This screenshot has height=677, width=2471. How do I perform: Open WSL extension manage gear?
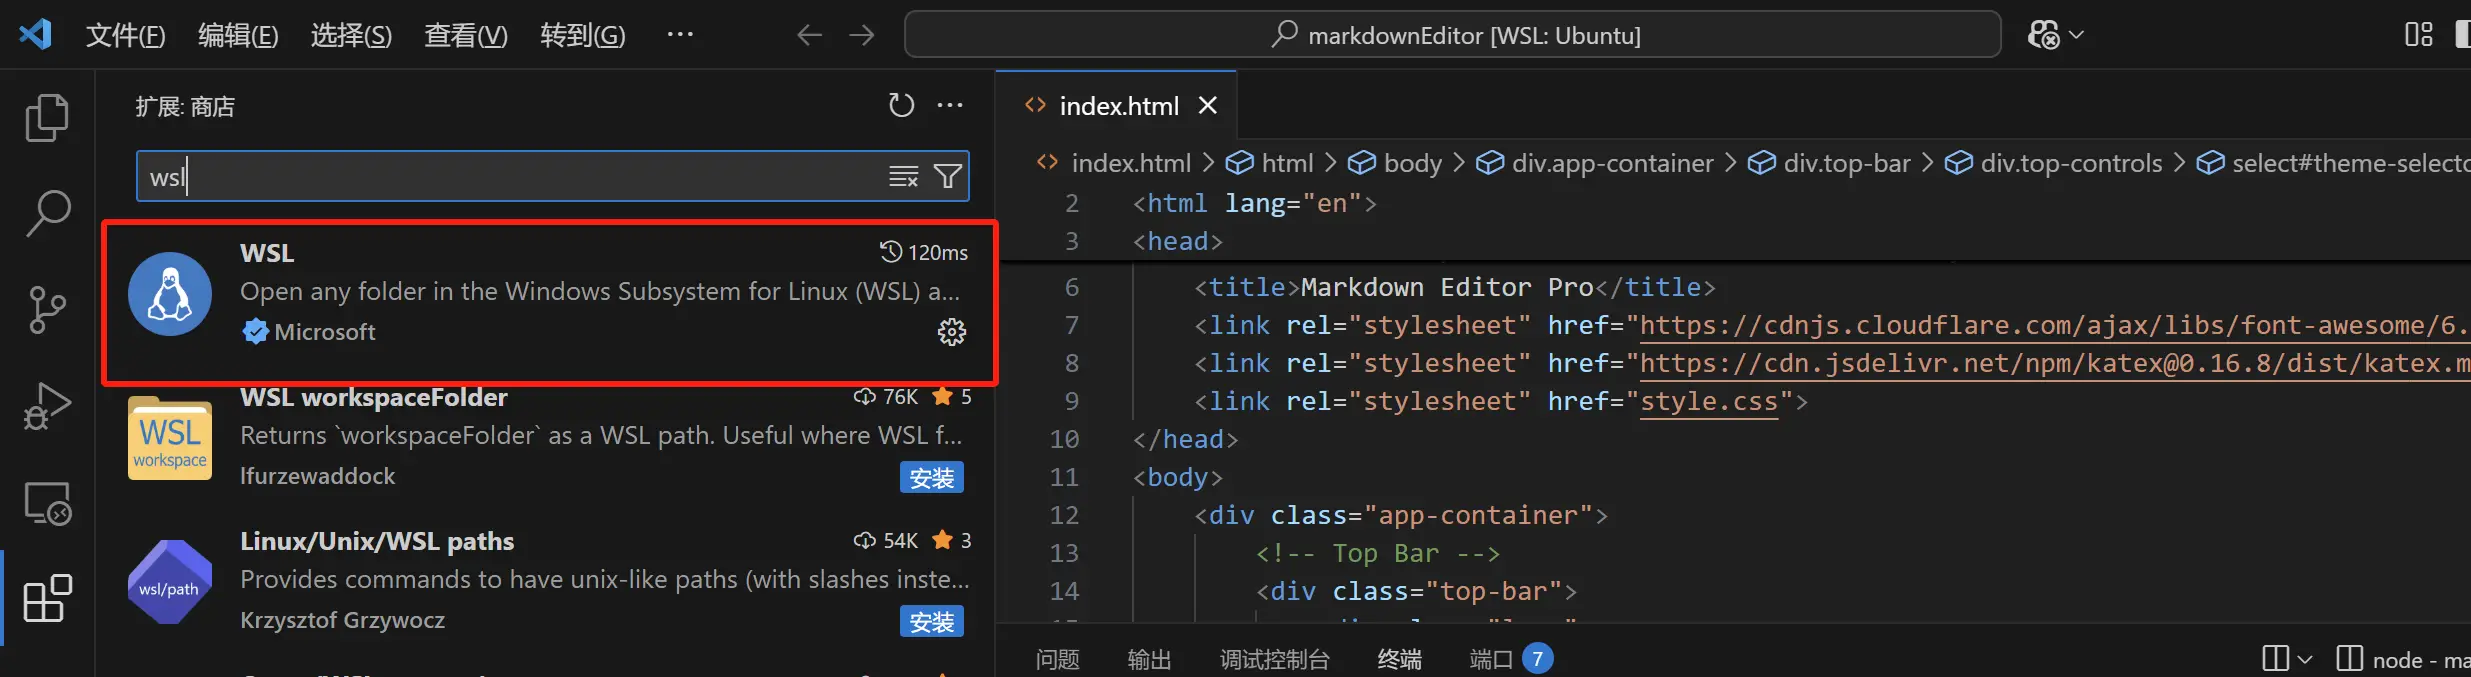pyautogui.click(x=952, y=332)
